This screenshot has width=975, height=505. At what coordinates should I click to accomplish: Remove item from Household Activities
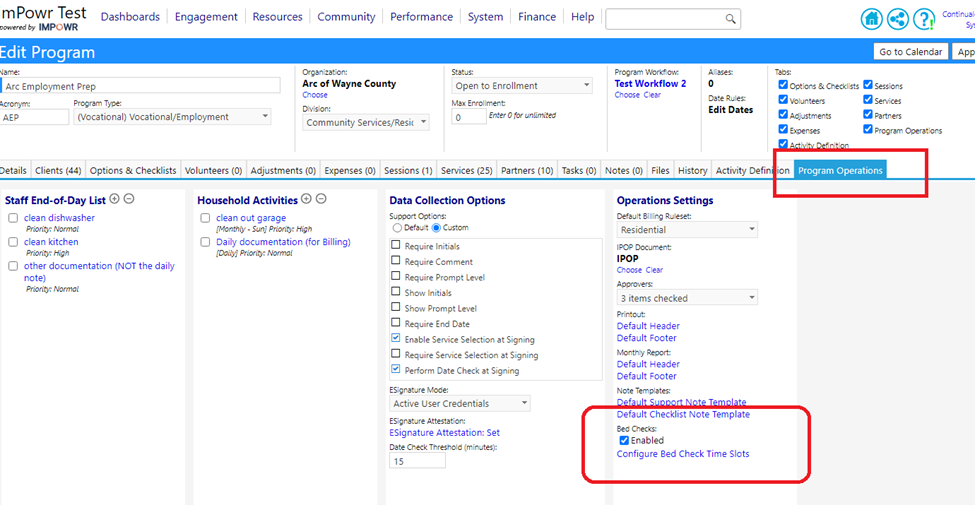321,199
